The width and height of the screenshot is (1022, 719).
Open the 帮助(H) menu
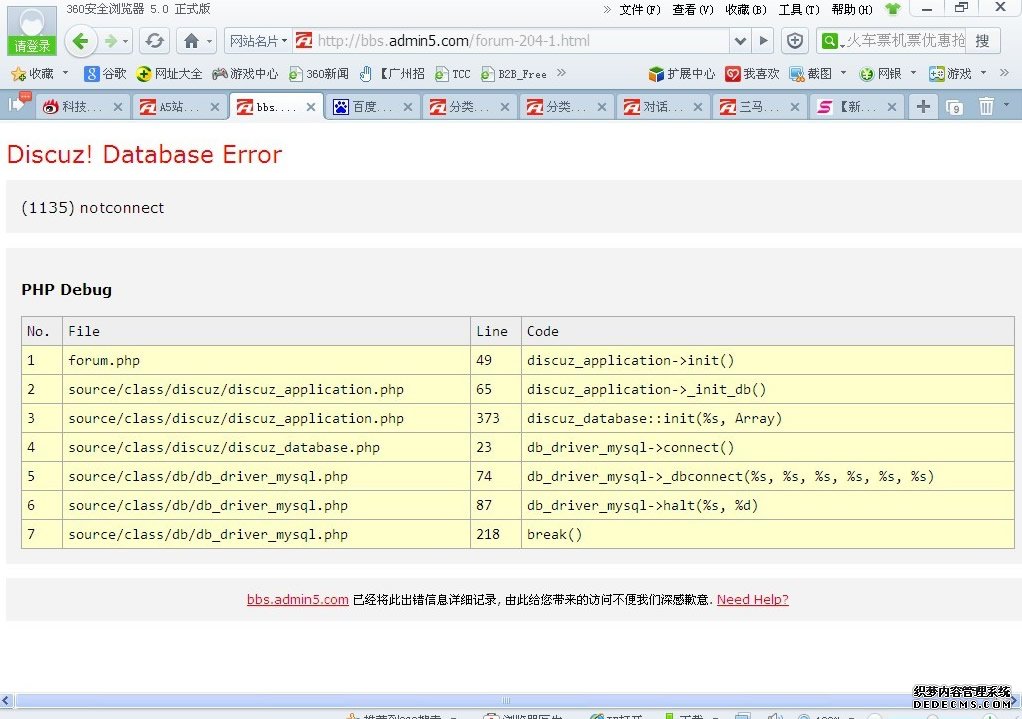852,9
